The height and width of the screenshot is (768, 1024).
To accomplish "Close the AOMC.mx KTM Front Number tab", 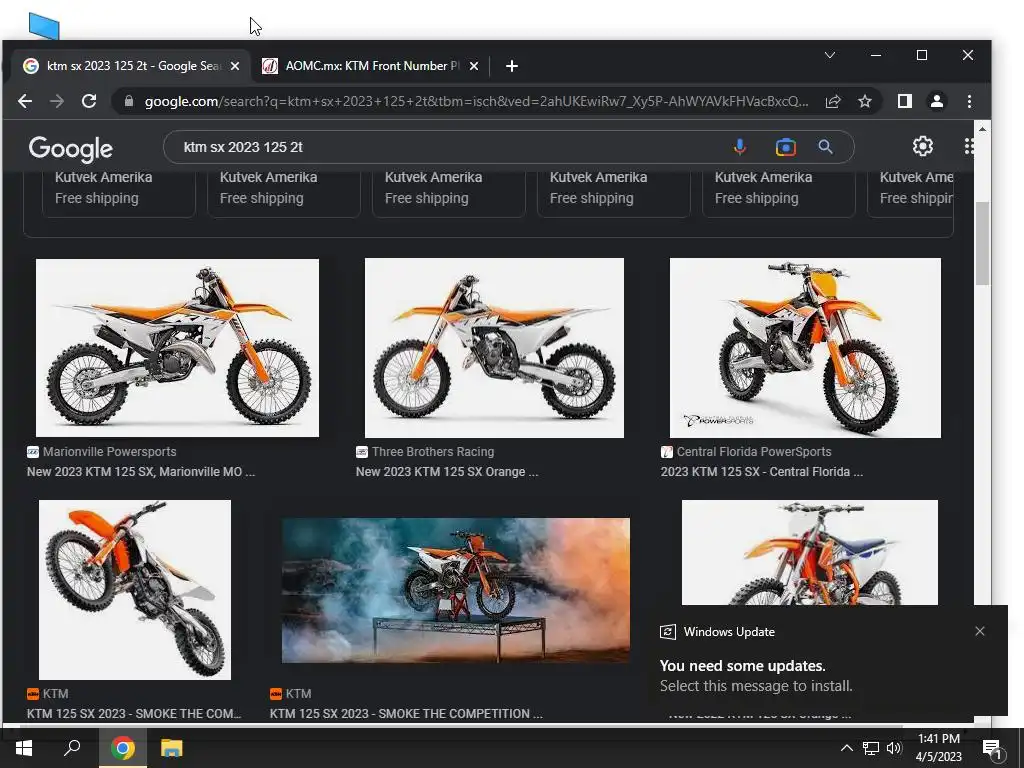I will point(474,66).
